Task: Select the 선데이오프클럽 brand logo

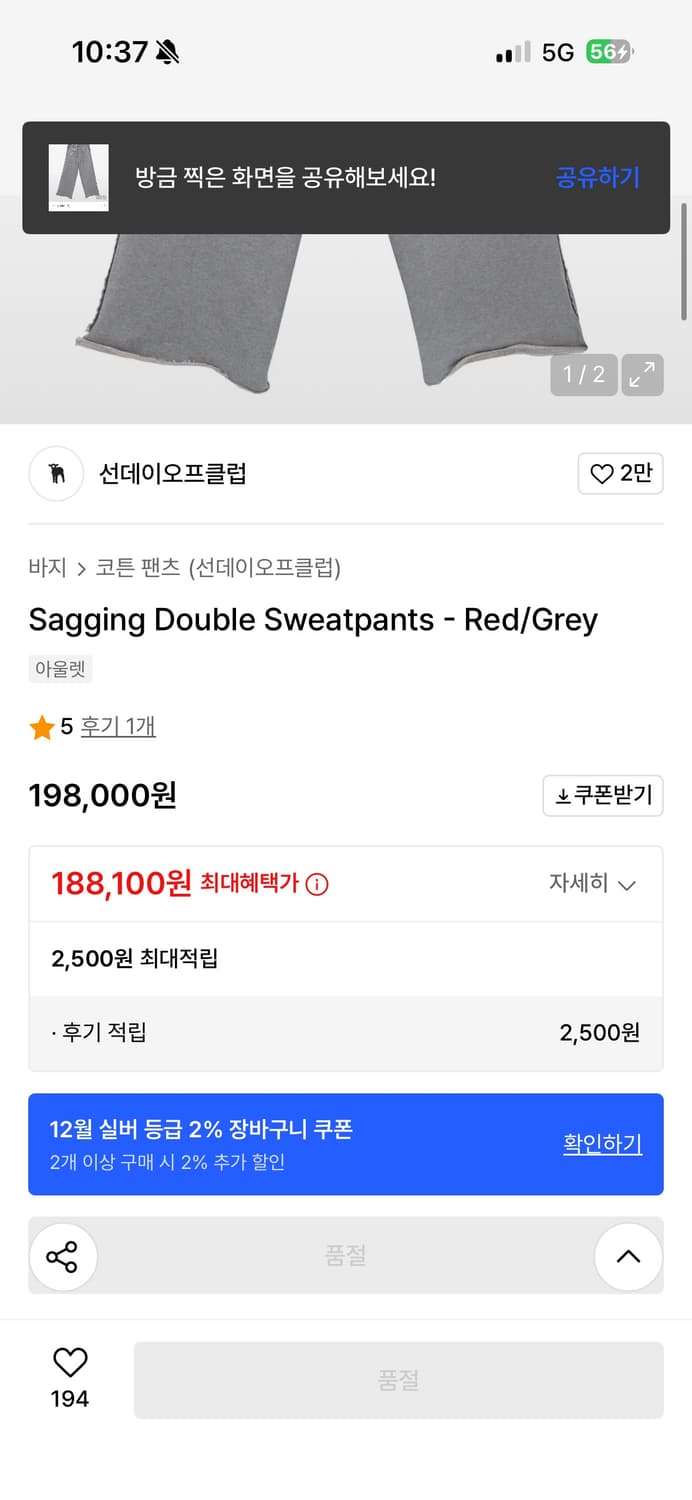Action: pos(55,473)
